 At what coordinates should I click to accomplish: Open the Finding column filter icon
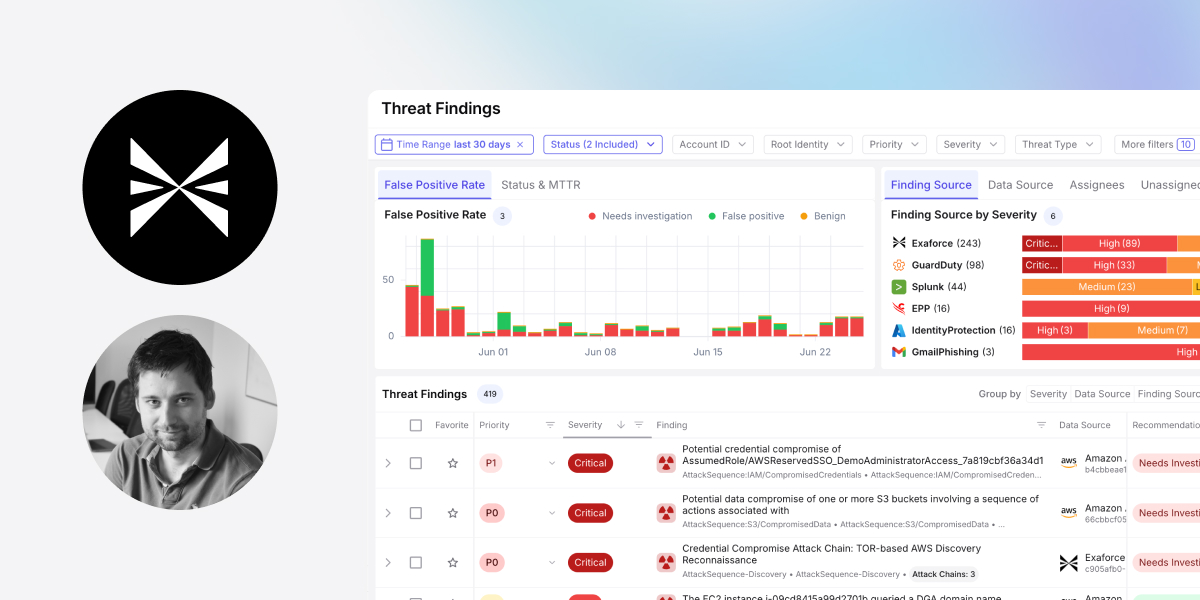pos(1041,425)
